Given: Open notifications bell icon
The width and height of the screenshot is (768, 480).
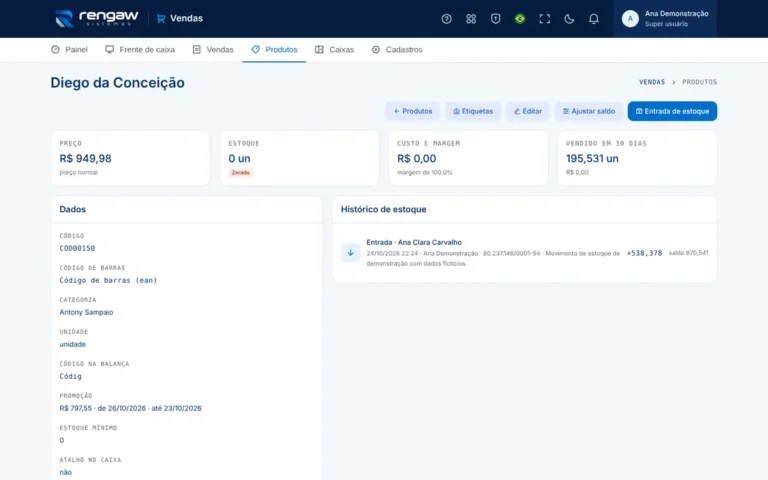Looking at the screenshot, I should coord(593,19).
